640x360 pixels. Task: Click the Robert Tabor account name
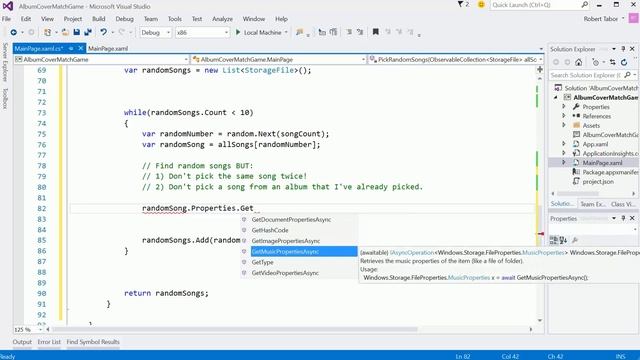(x=601, y=19)
